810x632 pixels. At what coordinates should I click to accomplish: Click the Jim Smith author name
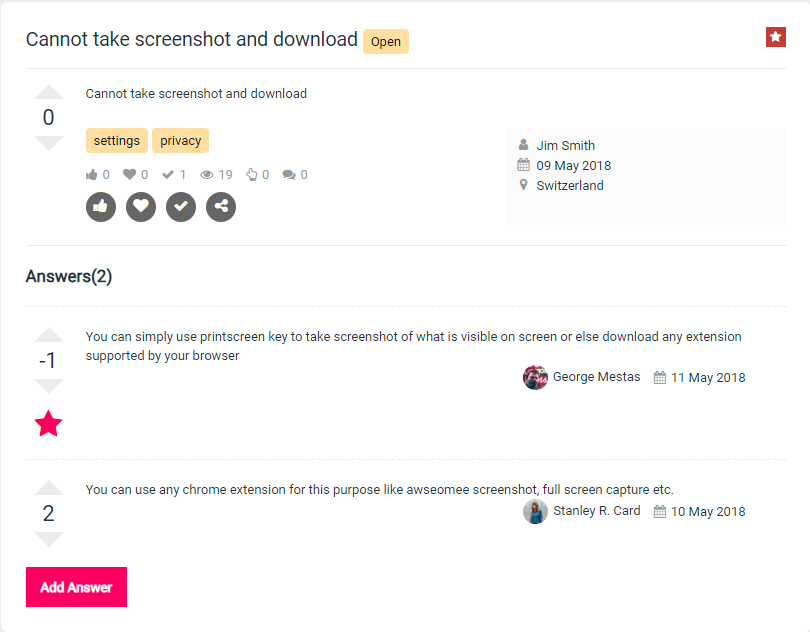tap(565, 146)
